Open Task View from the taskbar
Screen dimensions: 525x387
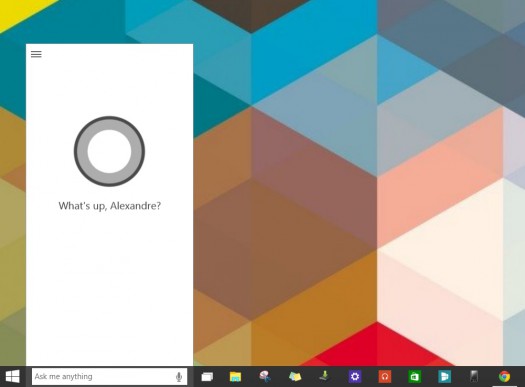tap(207, 377)
